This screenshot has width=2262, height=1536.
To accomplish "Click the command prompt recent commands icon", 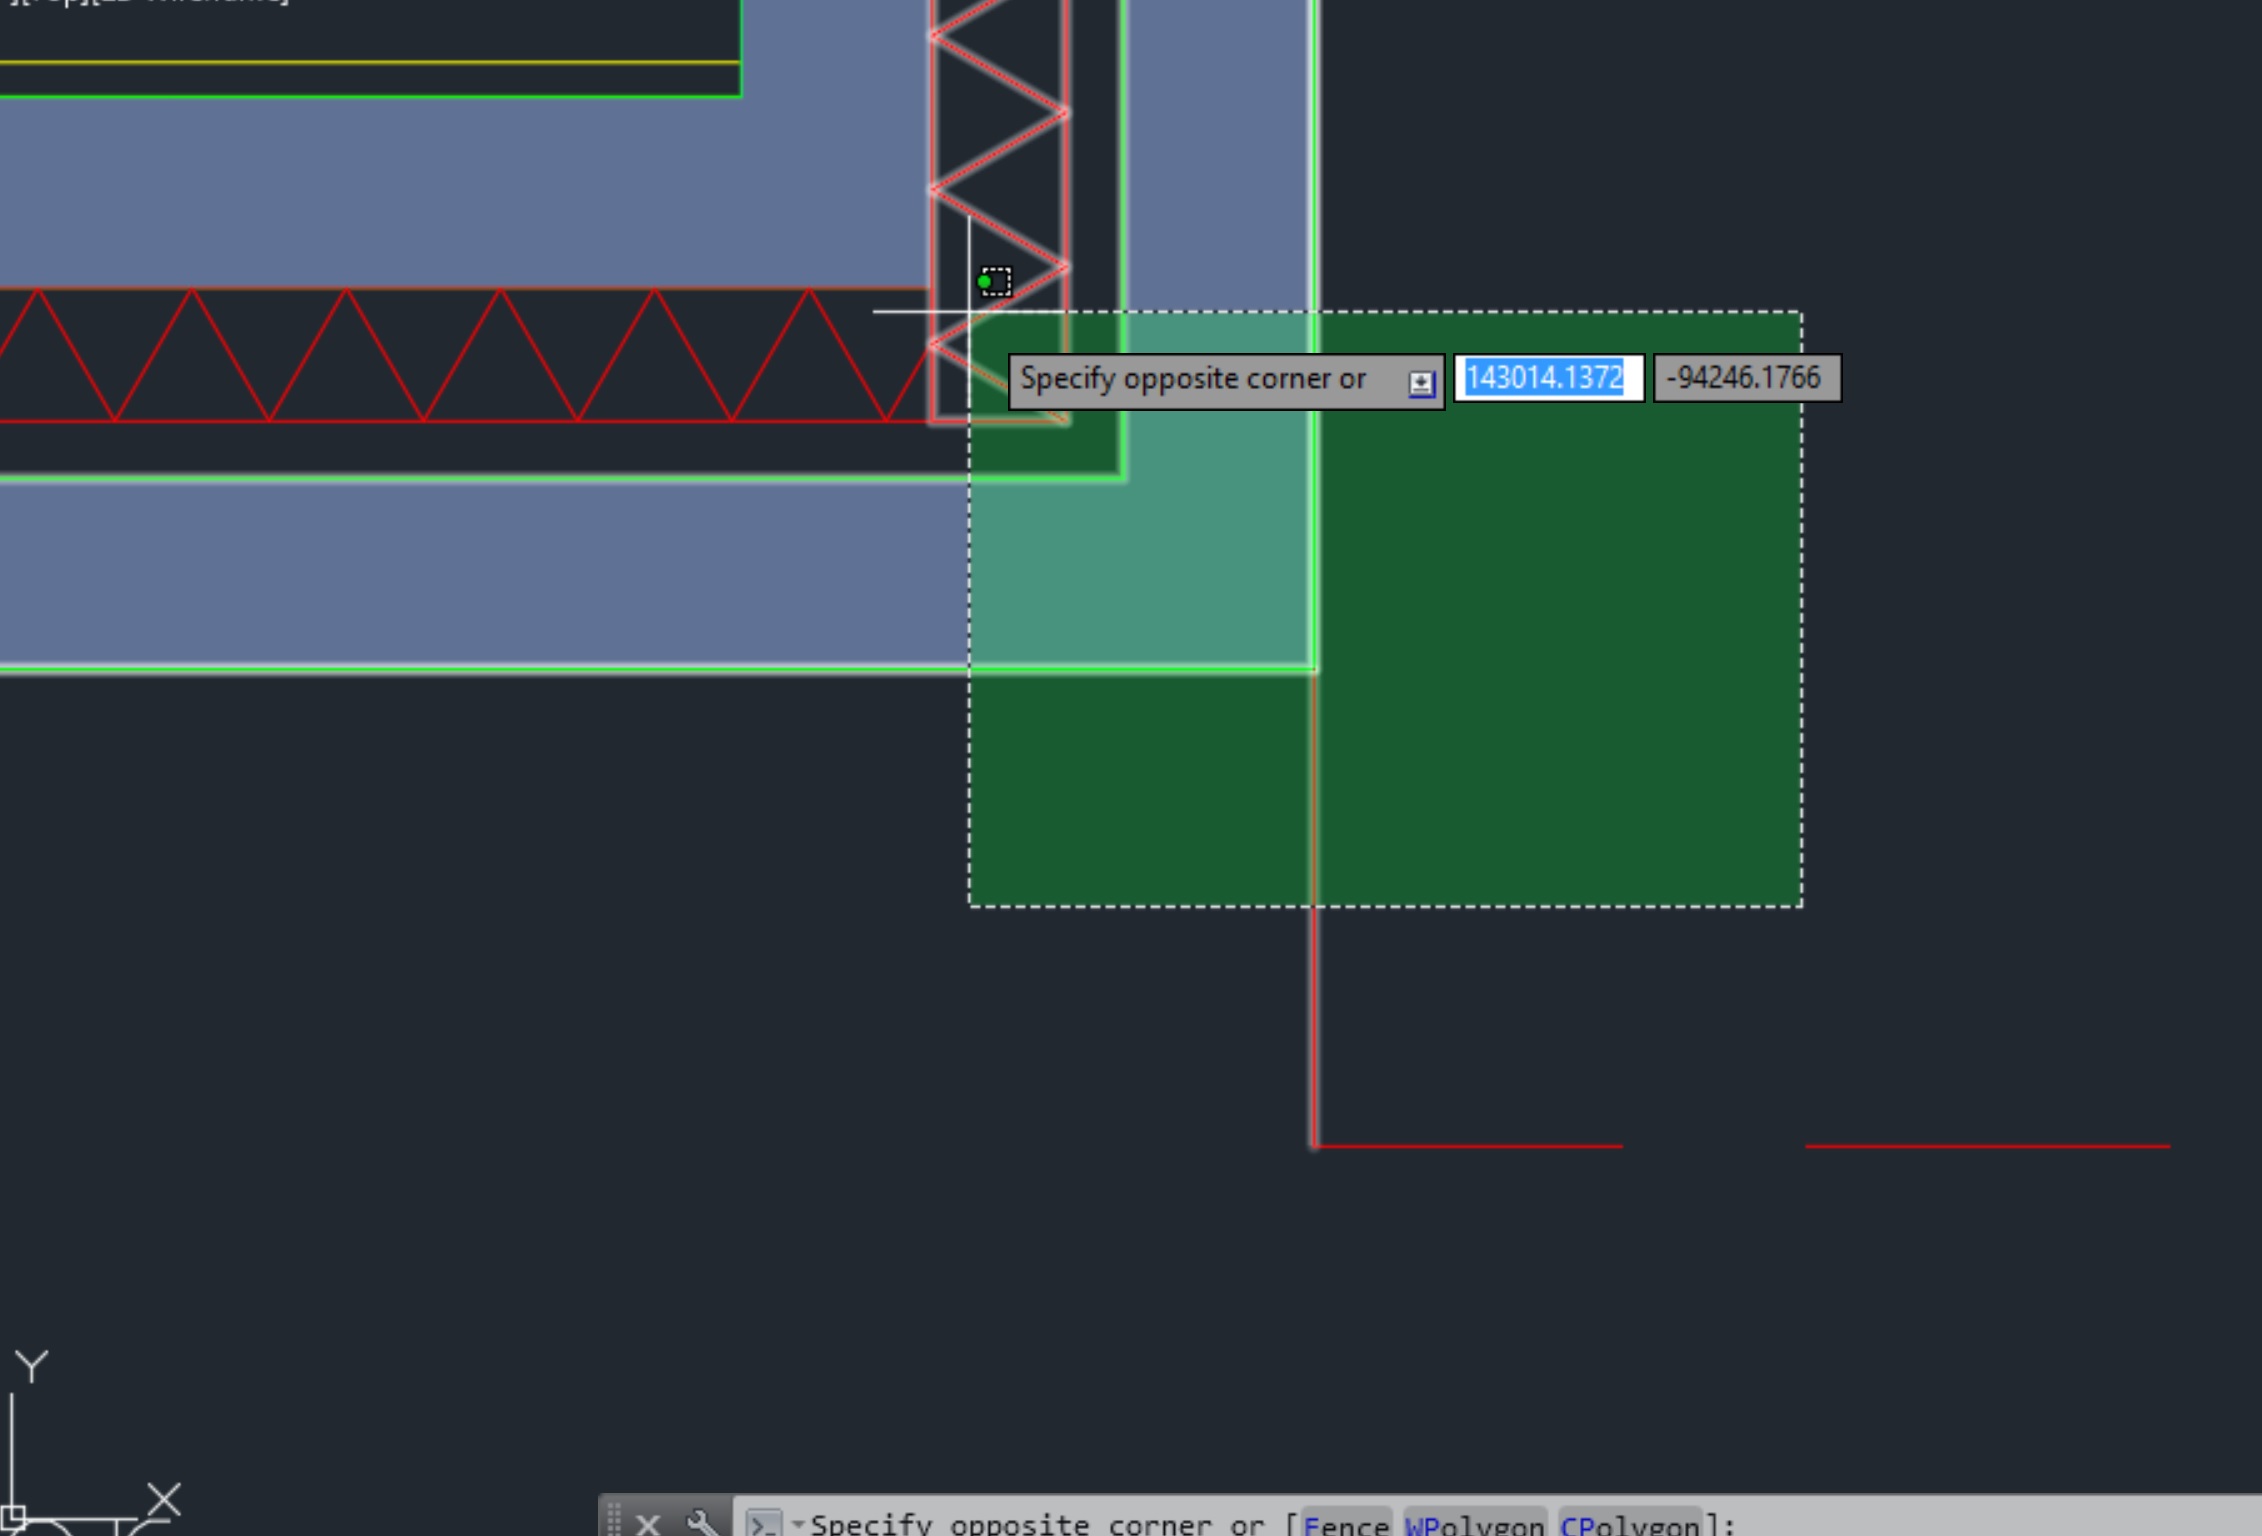I will coord(764,1524).
